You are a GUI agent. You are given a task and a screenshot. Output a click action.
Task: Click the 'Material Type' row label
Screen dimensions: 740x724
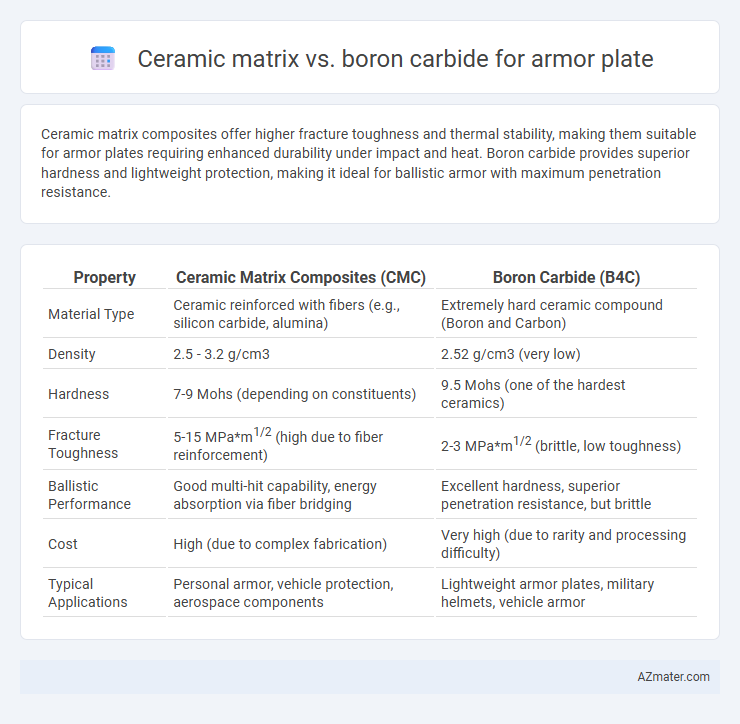coord(91,314)
